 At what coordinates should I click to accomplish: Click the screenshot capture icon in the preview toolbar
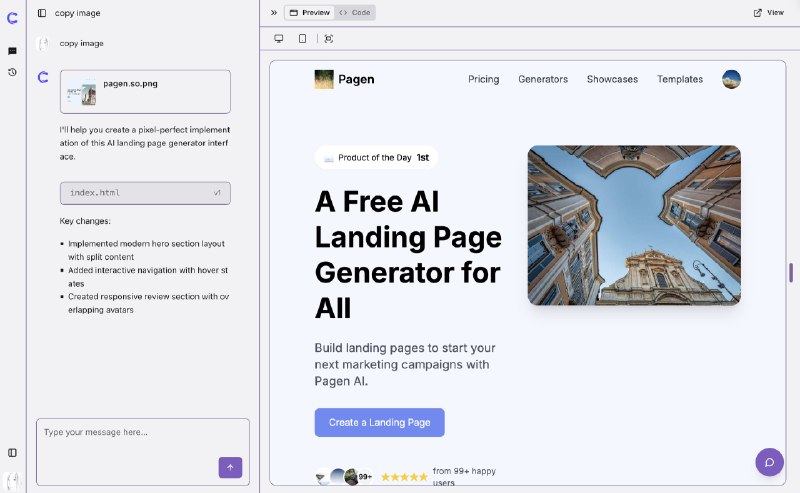[329, 39]
